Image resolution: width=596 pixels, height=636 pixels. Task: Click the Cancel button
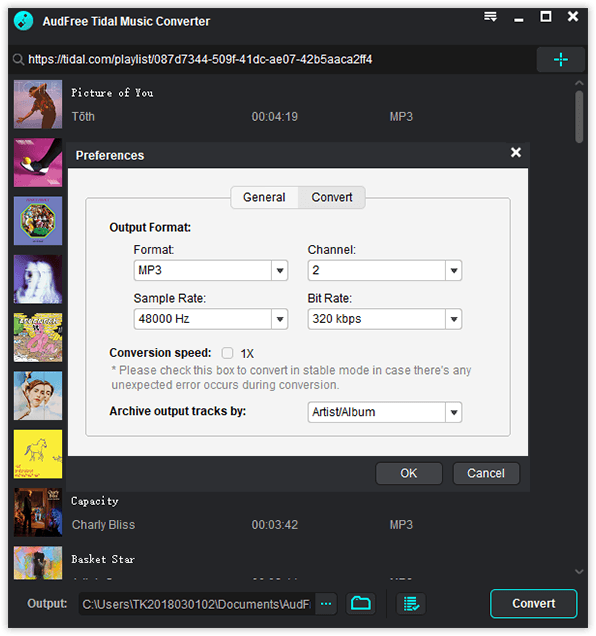(x=486, y=473)
